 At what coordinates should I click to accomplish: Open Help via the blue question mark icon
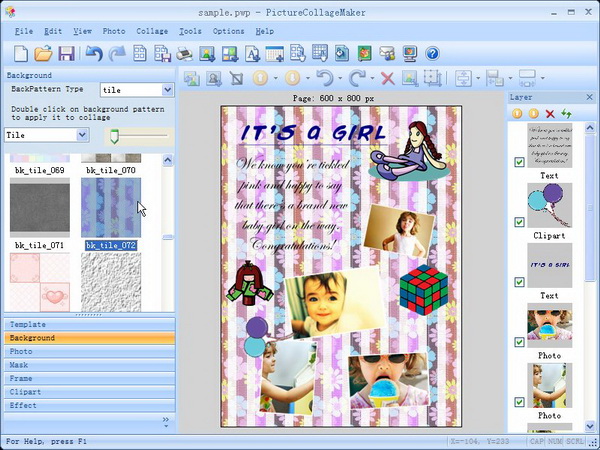click(x=433, y=53)
